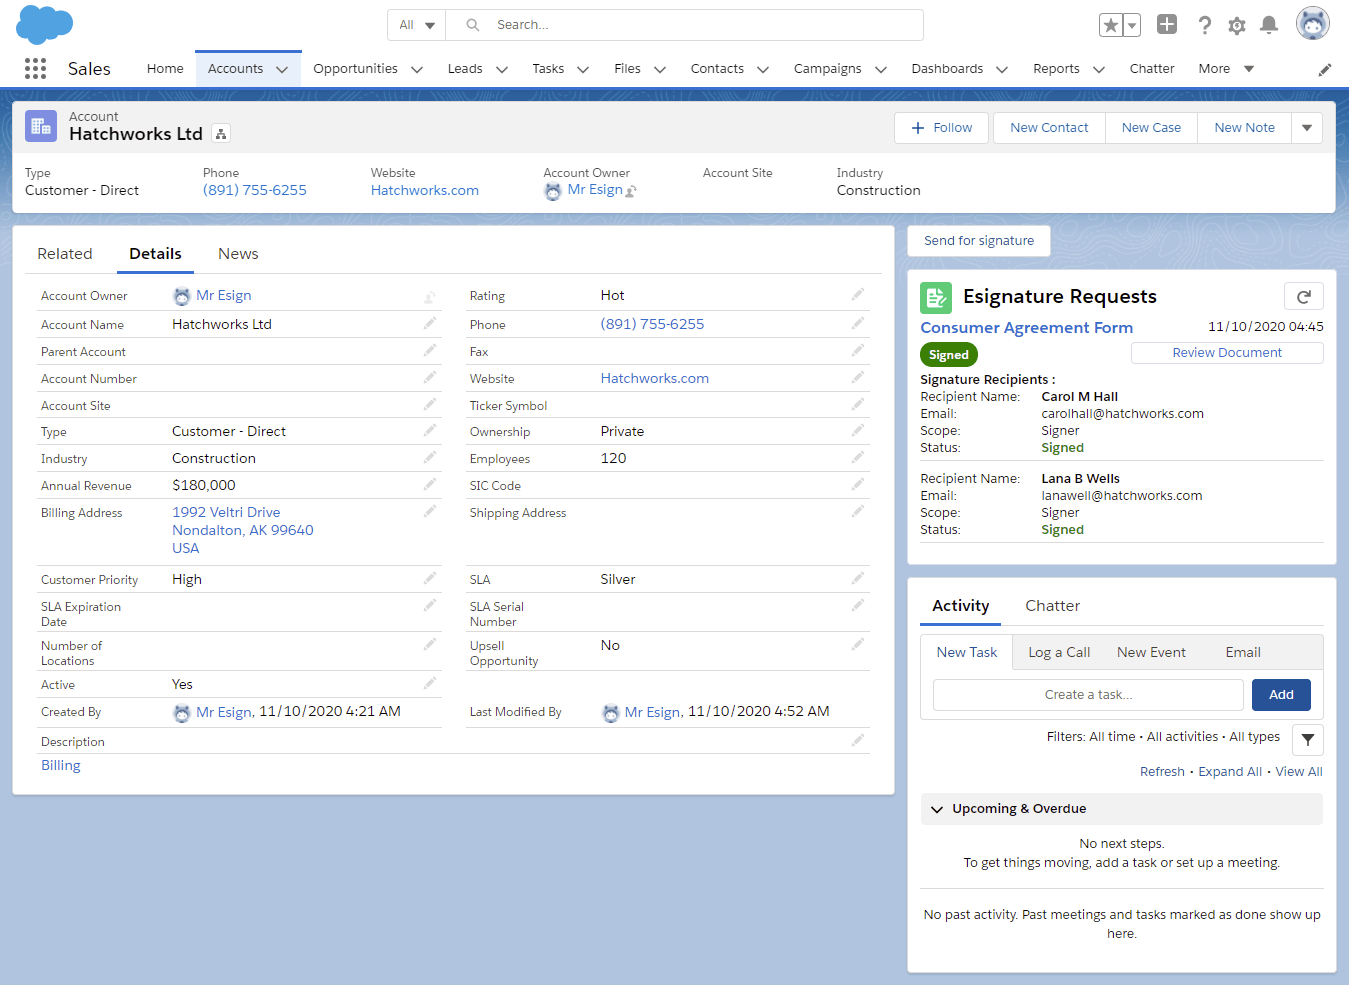The width and height of the screenshot is (1349, 985).
Task: Open Global Actions plus icon
Action: 1167,24
